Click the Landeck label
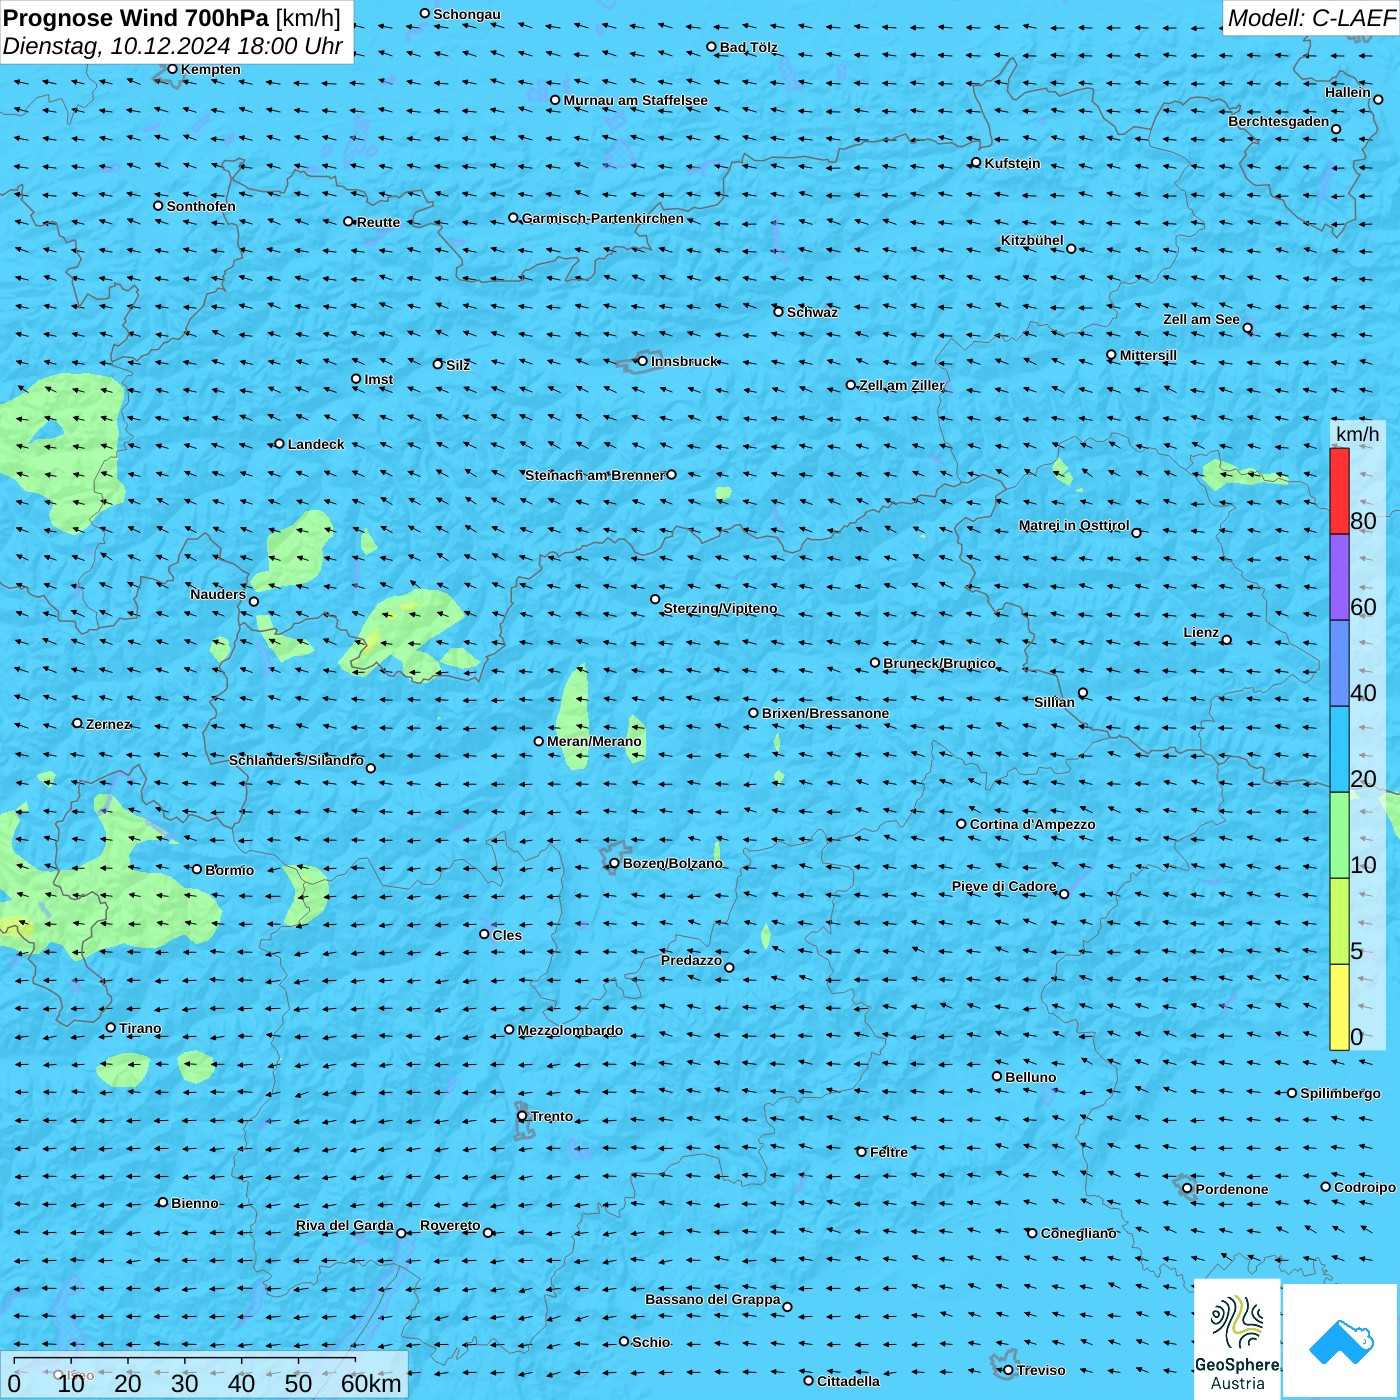Screen dimensions: 1400x1400 pos(316,444)
